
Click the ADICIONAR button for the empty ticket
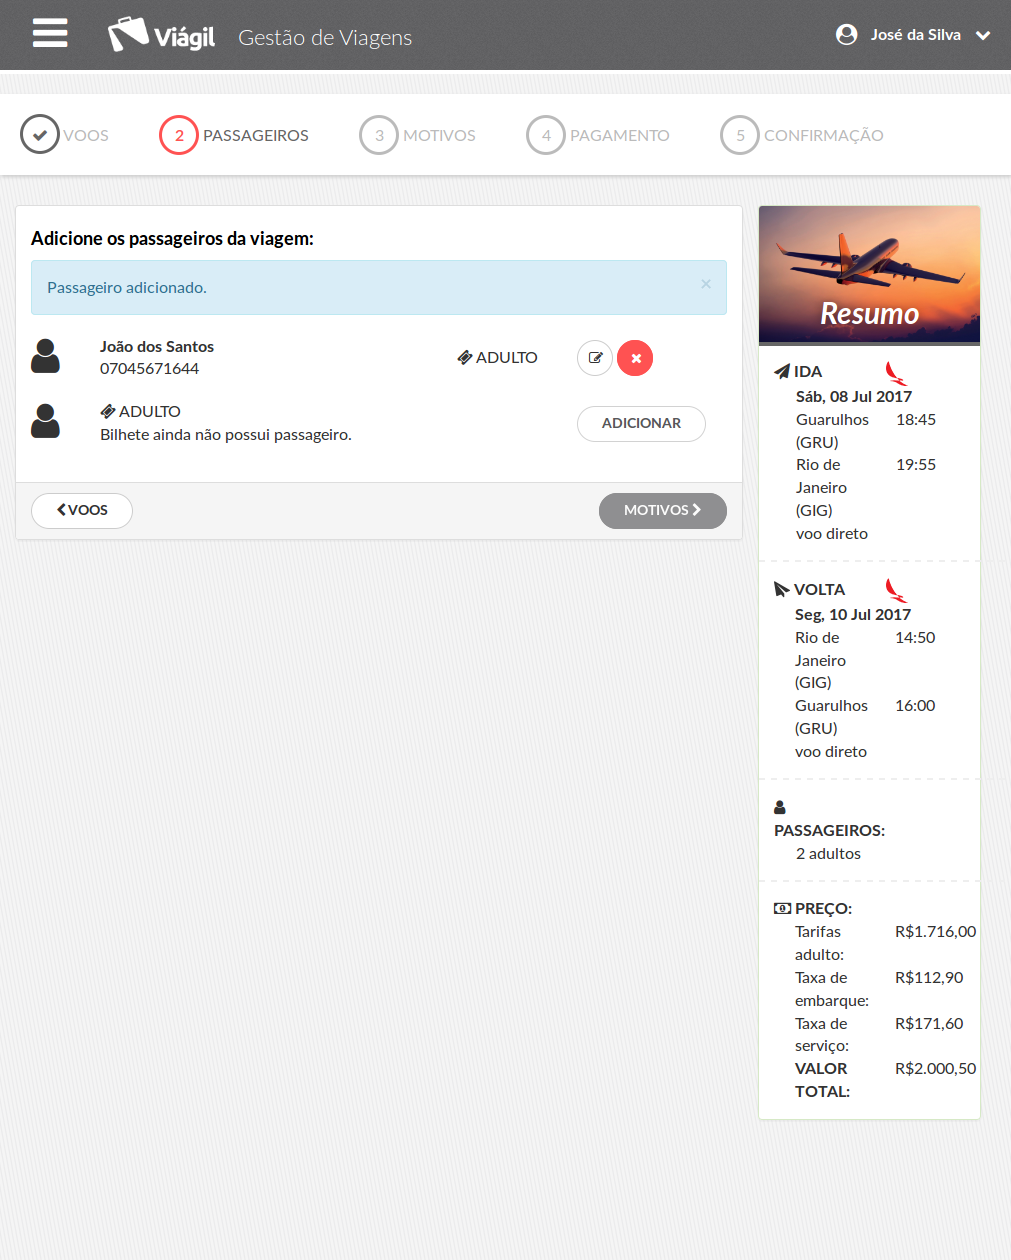641,423
